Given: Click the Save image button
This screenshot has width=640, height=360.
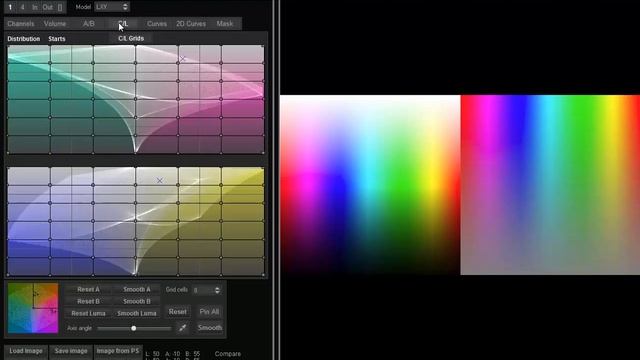Looking at the screenshot, I should (71, 351).
